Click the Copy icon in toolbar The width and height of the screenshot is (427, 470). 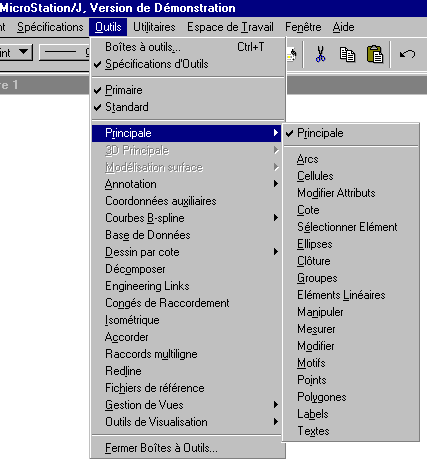click(347, 54)
